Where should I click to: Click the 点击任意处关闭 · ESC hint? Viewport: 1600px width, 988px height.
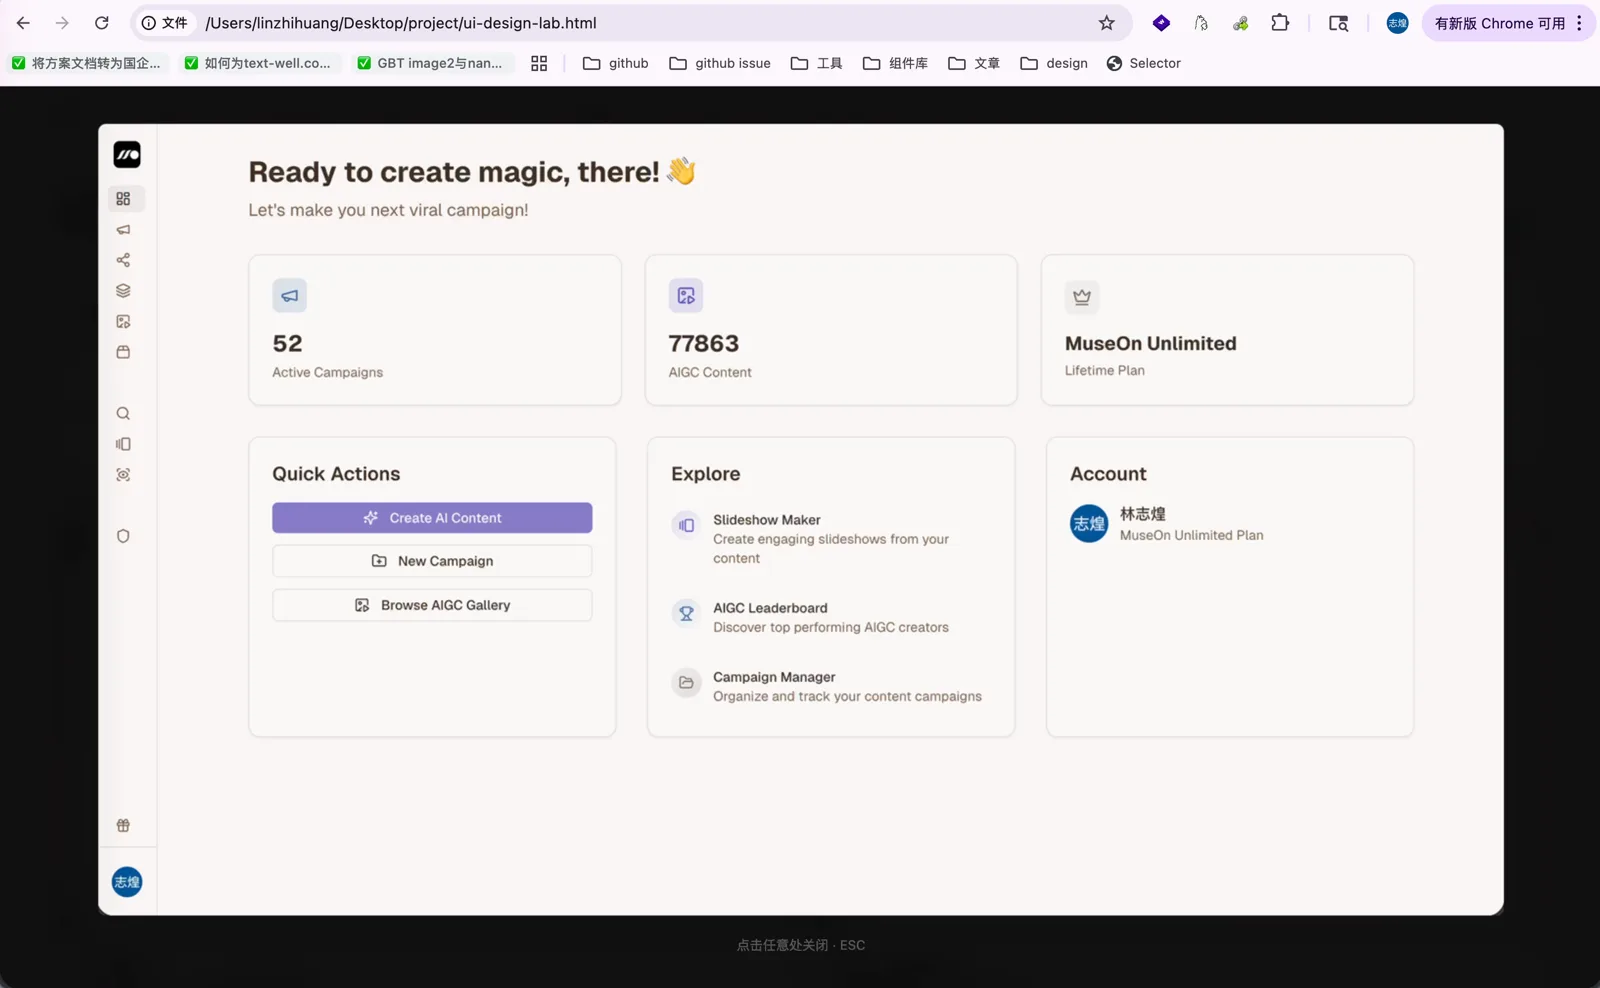(x=801, y=945)
